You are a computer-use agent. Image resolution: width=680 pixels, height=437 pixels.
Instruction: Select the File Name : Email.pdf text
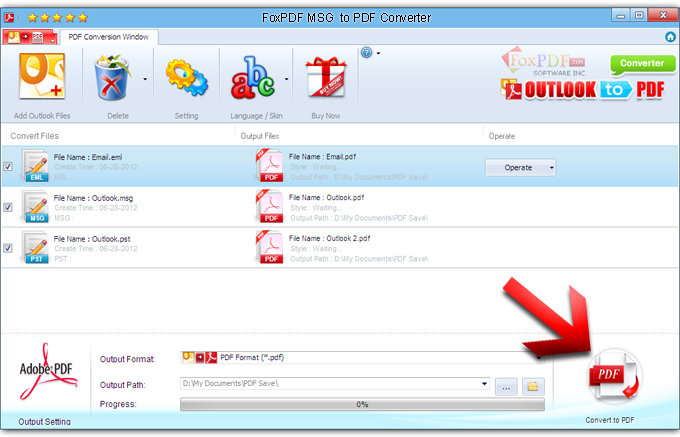click(322, 157)
